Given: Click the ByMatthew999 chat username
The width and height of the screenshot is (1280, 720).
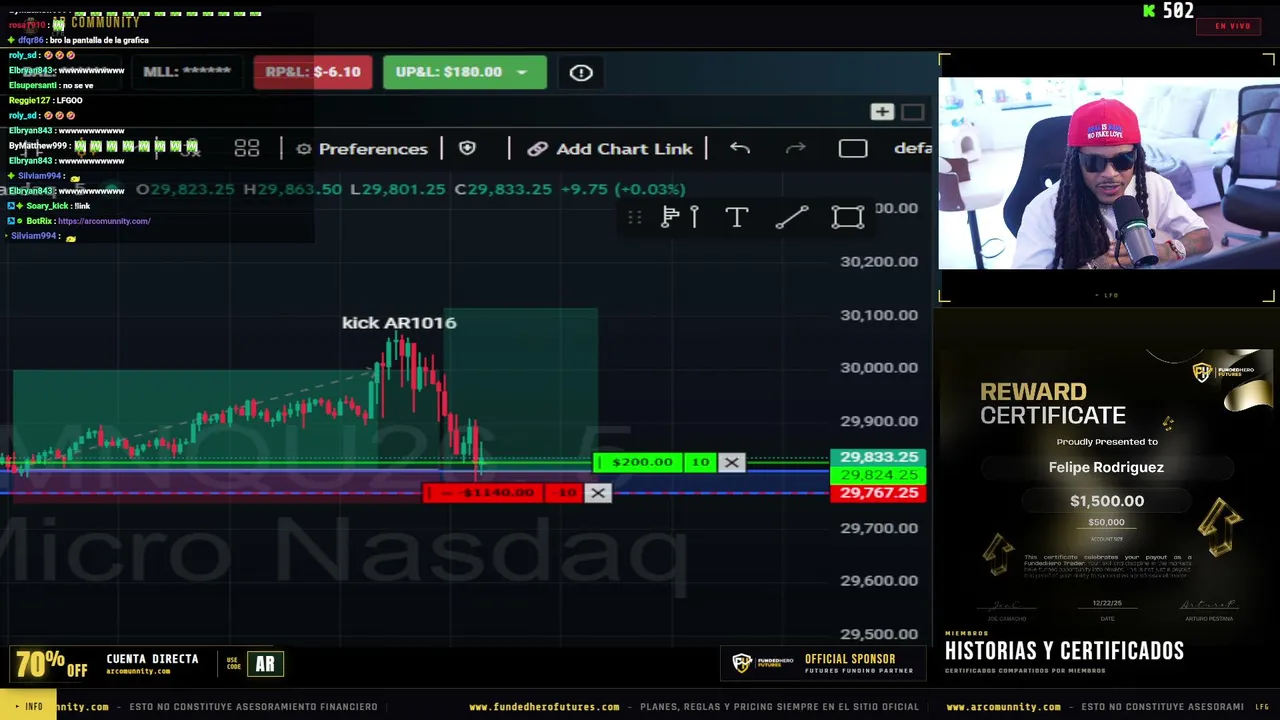Looking at the screenshot, I should click(x=38, y=146).
